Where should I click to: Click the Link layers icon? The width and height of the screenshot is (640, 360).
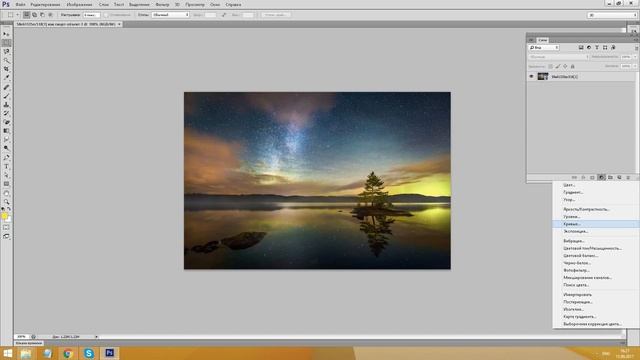[574, 178]
